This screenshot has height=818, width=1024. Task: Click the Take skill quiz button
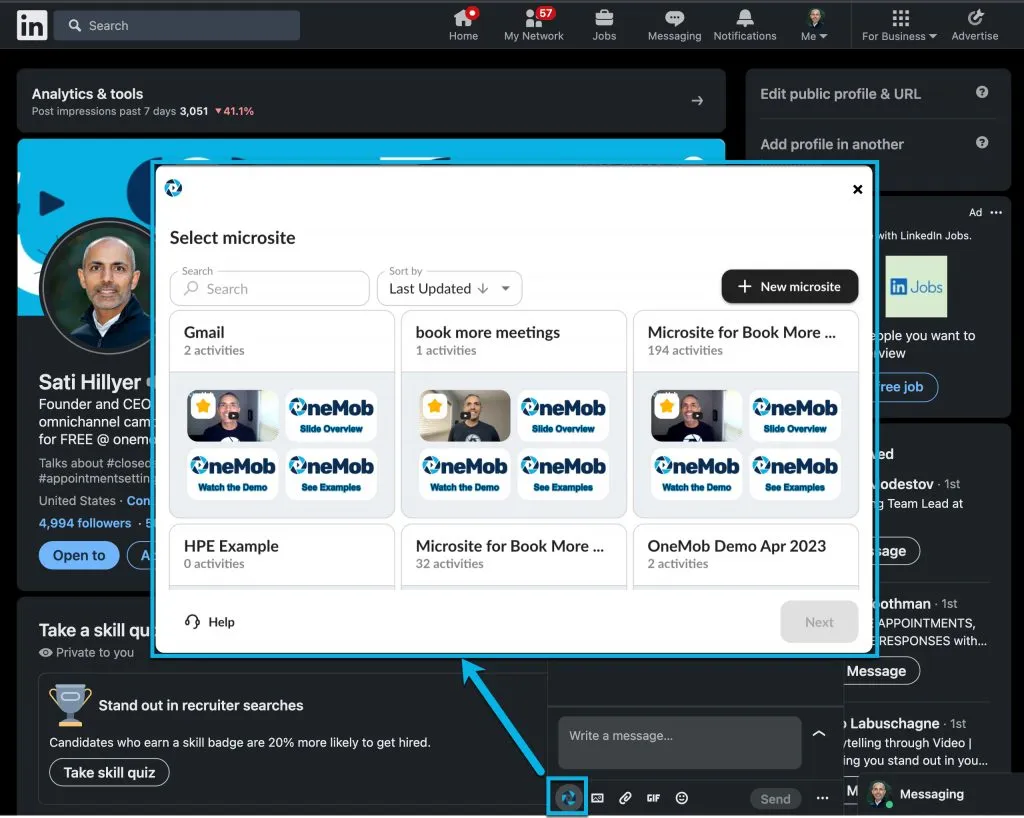[x=109, y=773]
